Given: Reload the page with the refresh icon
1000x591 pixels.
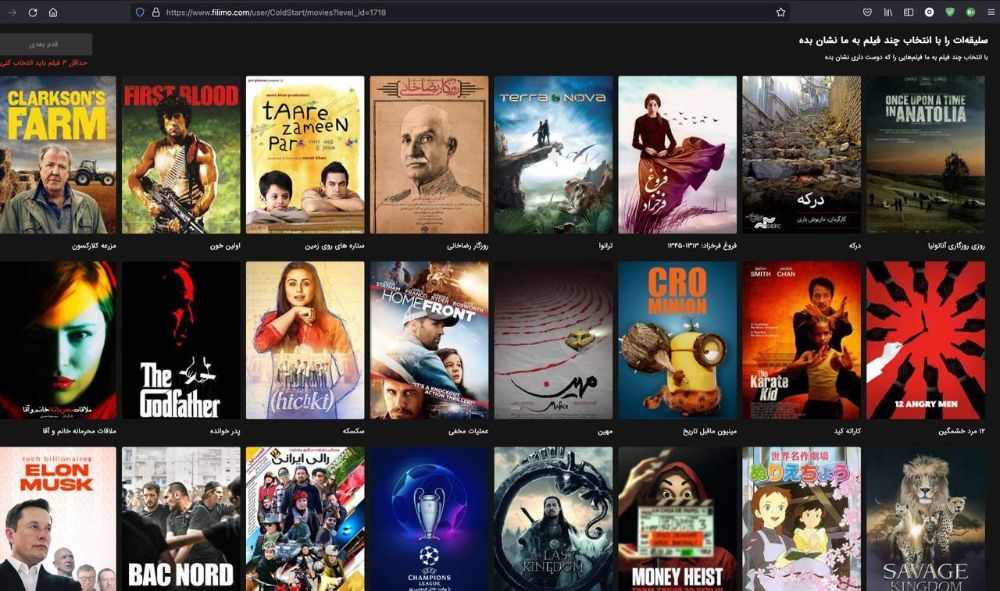Looking at the screenshot, I should point(32,12).
